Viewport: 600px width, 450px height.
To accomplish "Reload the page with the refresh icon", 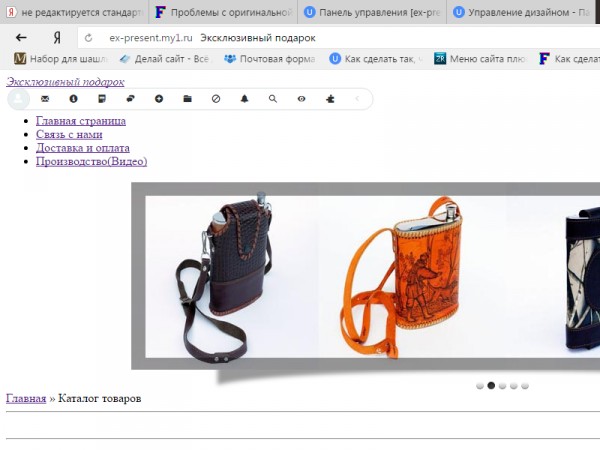I will pyautogui.click(x=88, y=38).
